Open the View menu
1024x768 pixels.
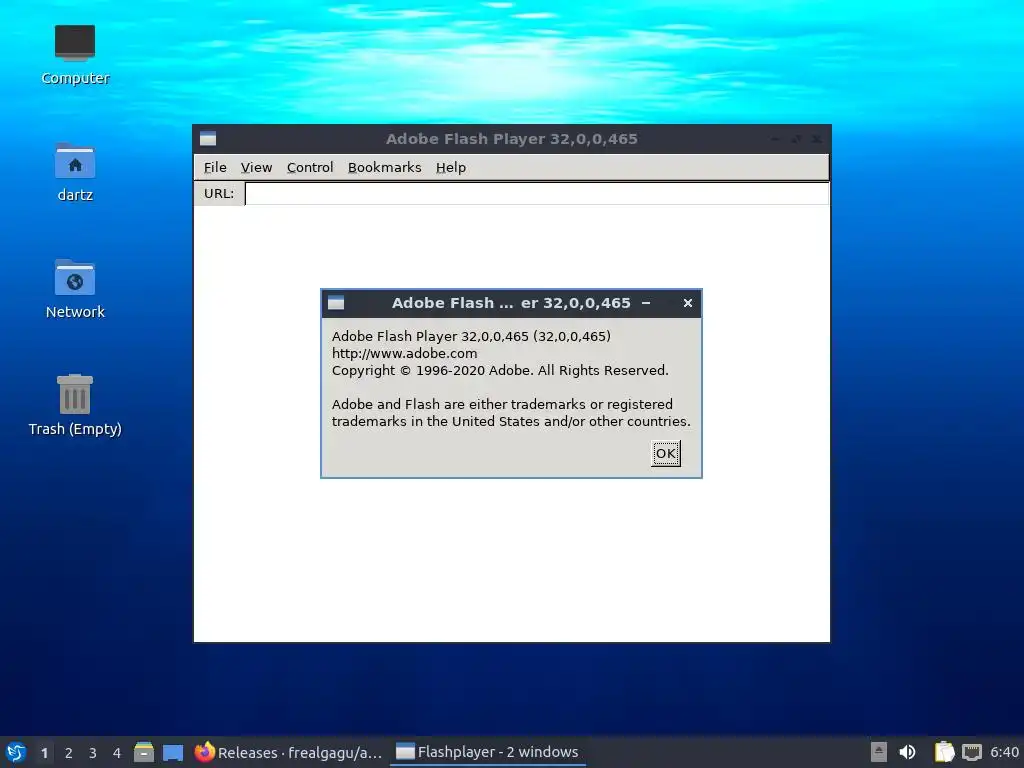pos(256,167)
